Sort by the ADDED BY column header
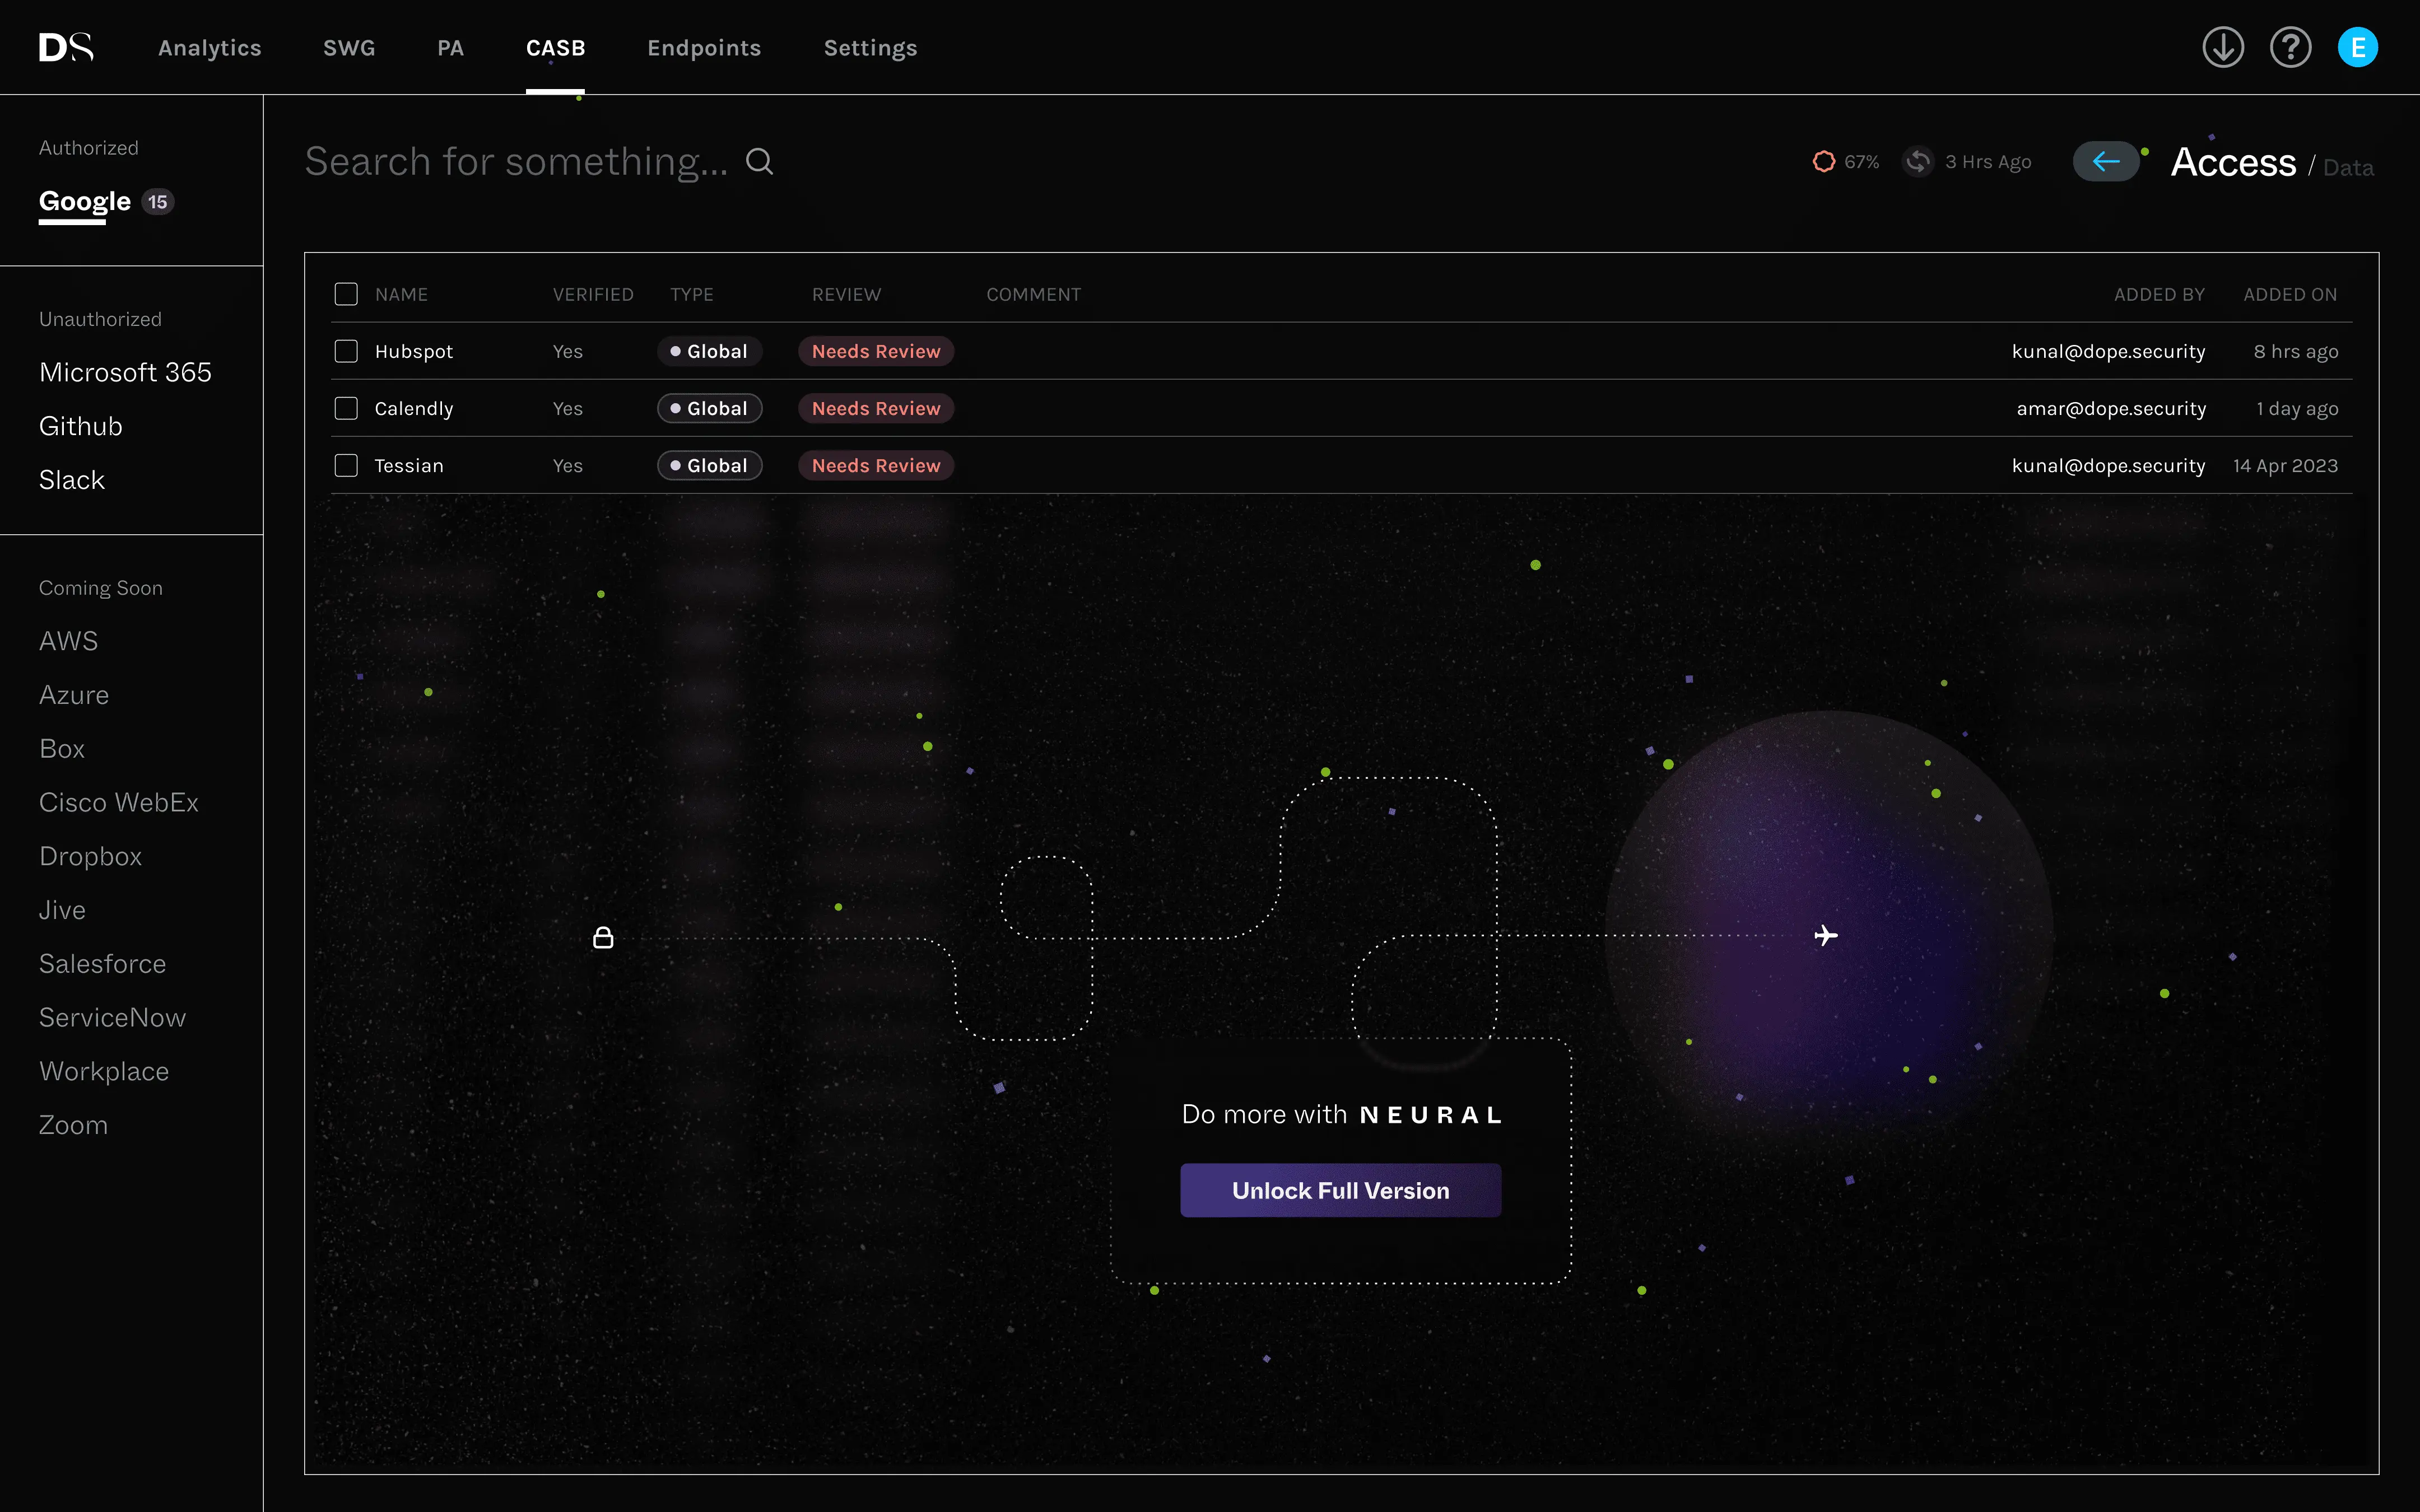This screenshot has width=2420, height=1512. point(2159,294)
